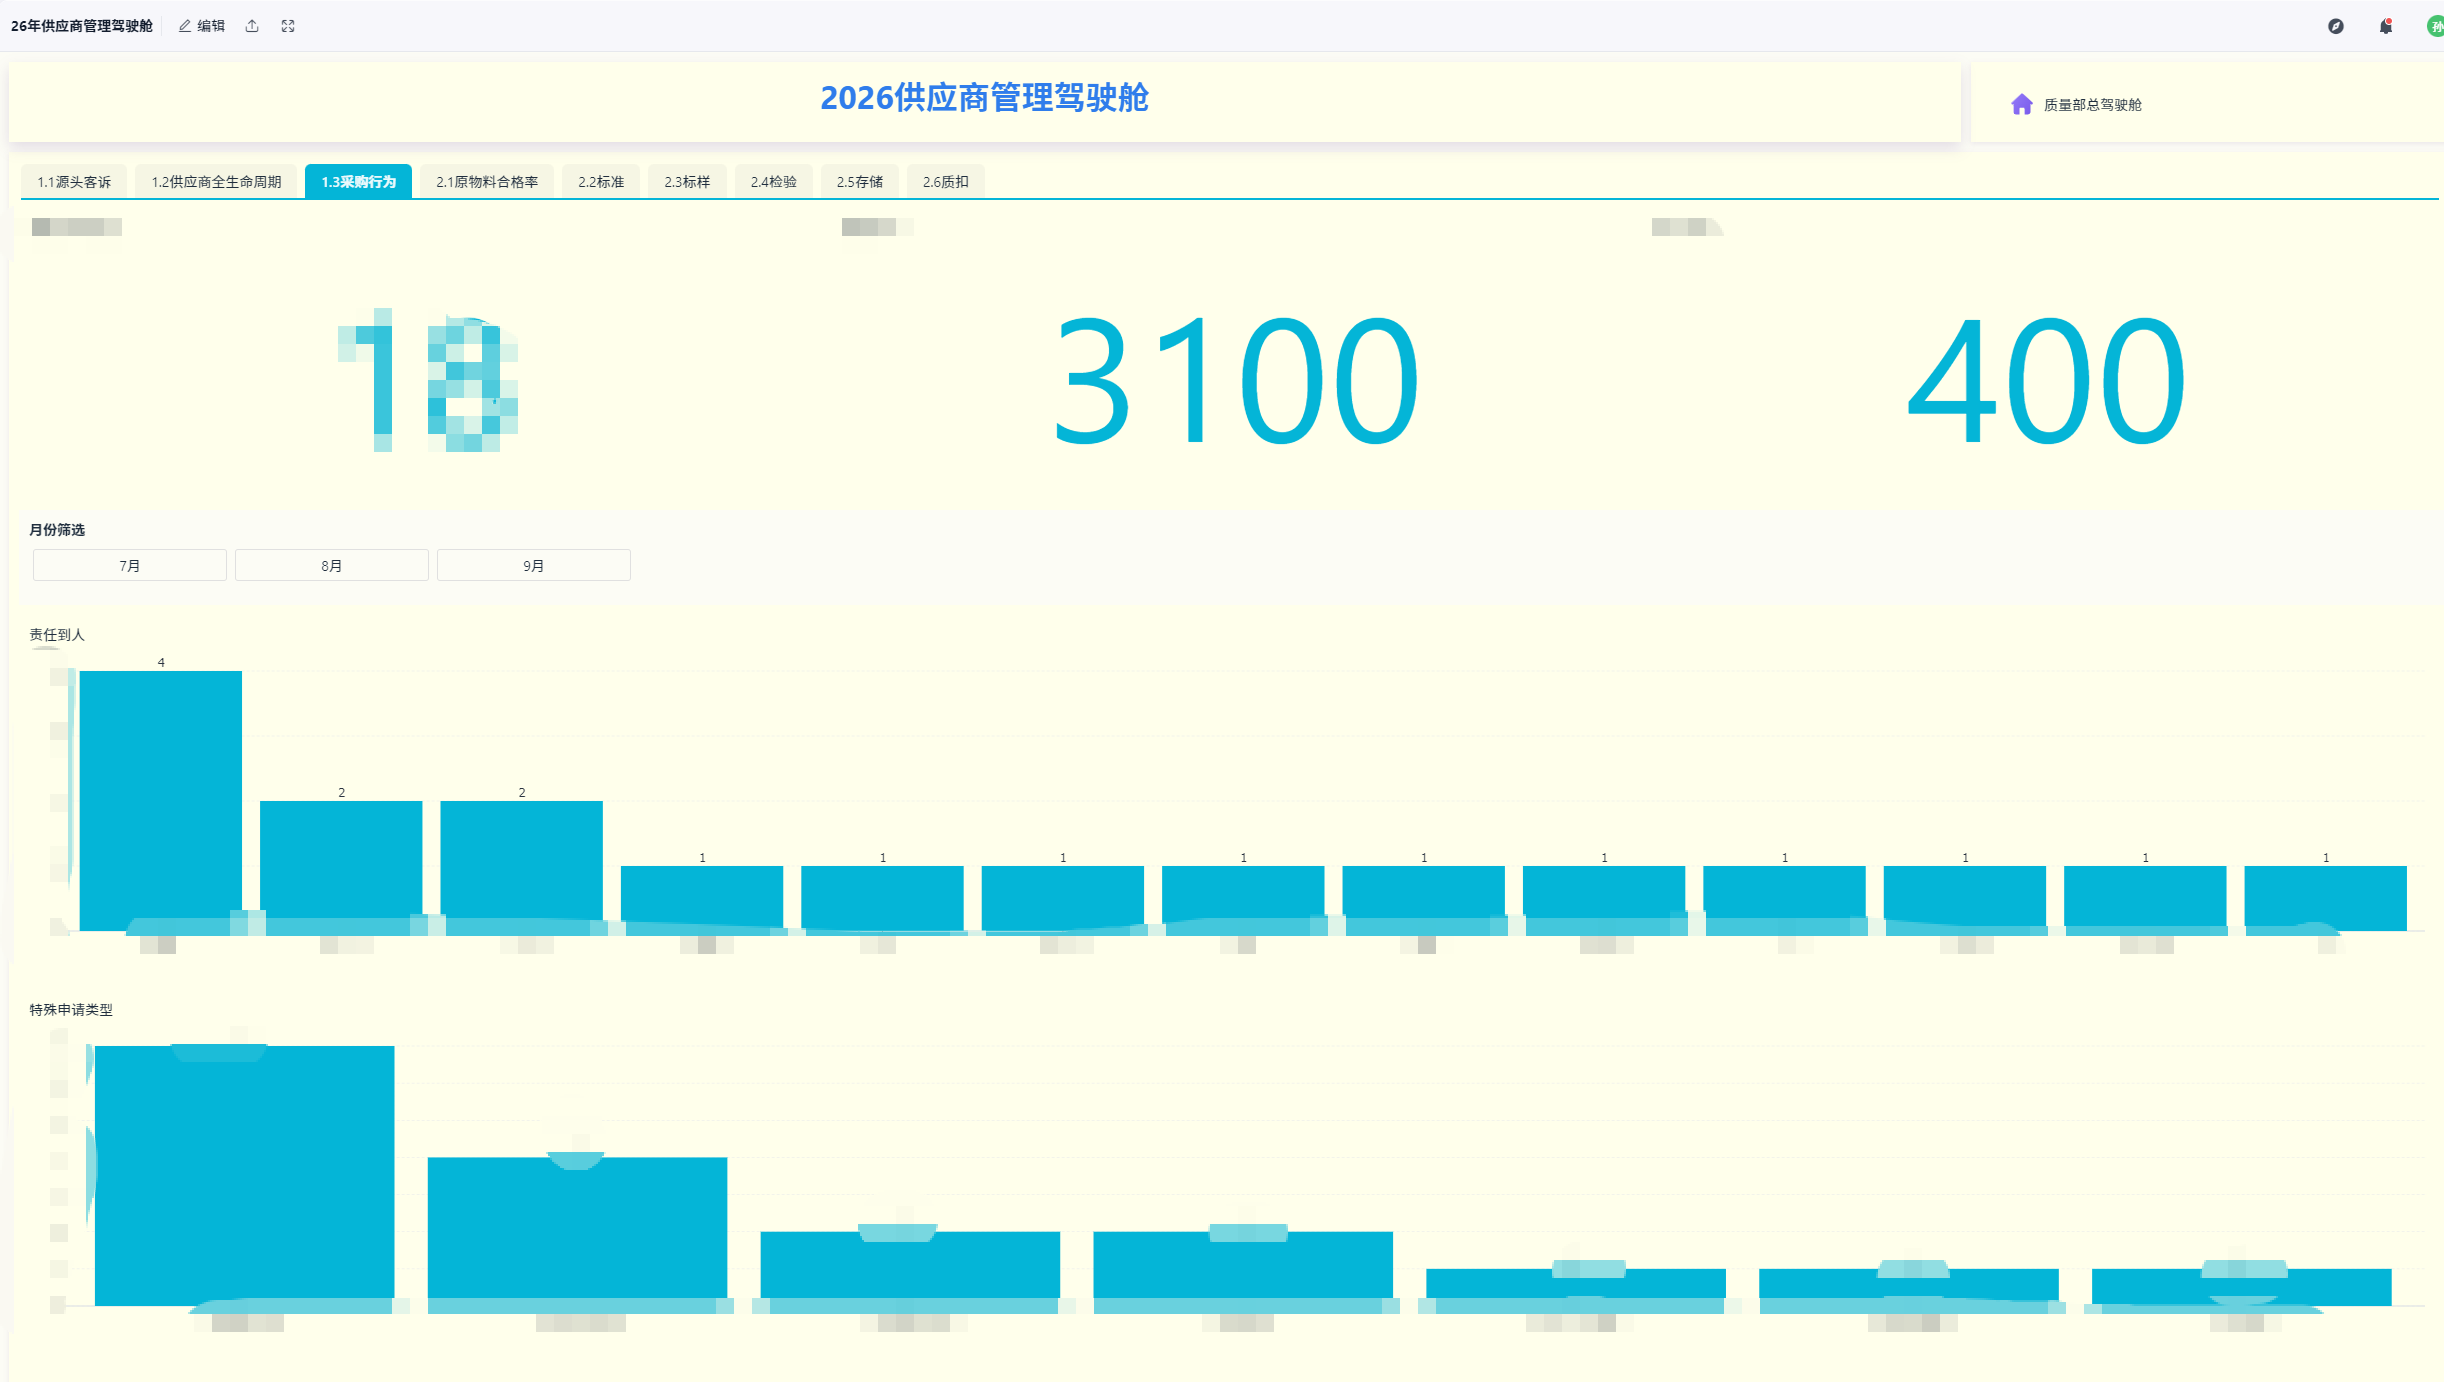Open notifications bell icon

click(2386, 26)
